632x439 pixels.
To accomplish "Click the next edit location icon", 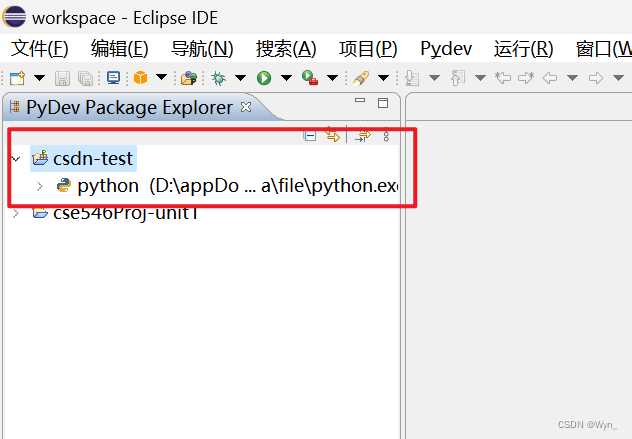I will click(526, 77).
